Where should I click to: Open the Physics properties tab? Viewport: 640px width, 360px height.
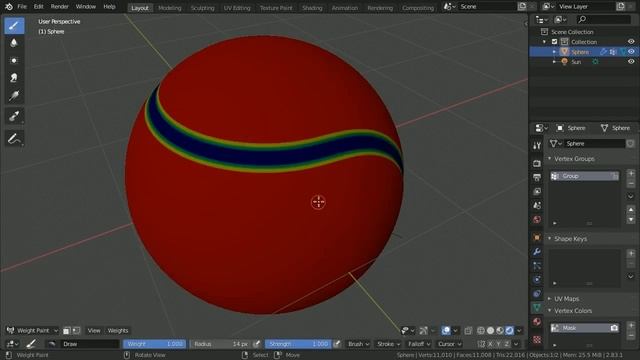tap(537, 280)
